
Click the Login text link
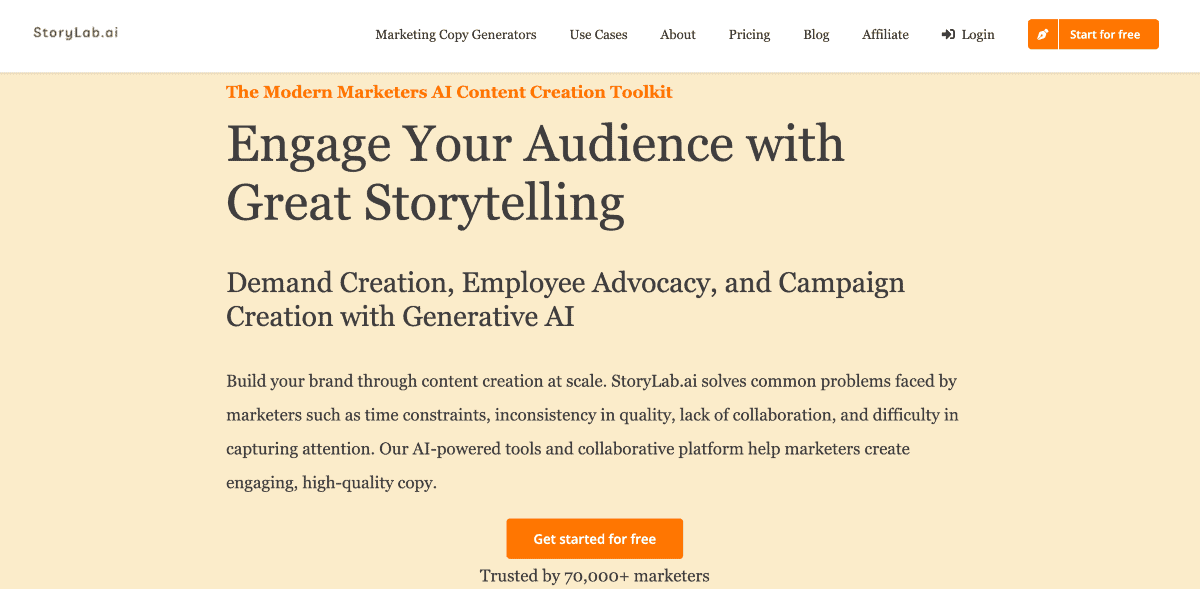tap(978, 35)
